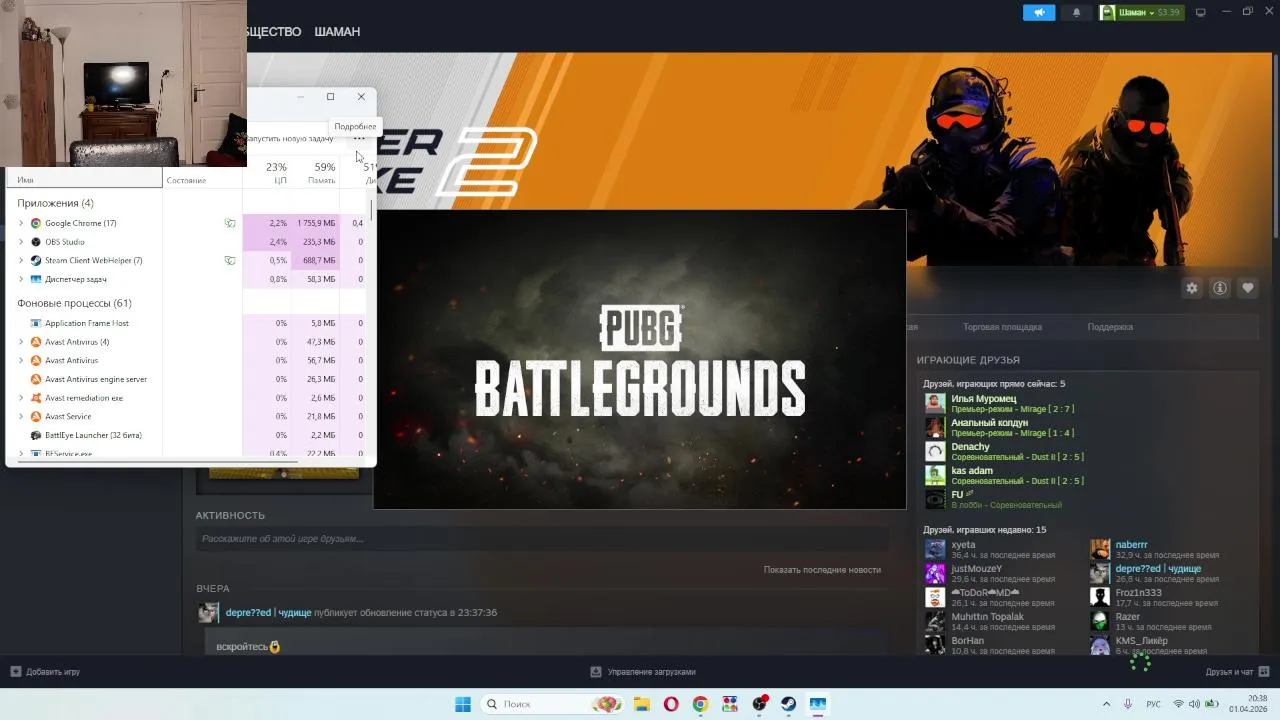The width and height of the screenshot is (1280, 720).
Task: Click activity input Расскажите об этой игре
Action: pos(542,539)
